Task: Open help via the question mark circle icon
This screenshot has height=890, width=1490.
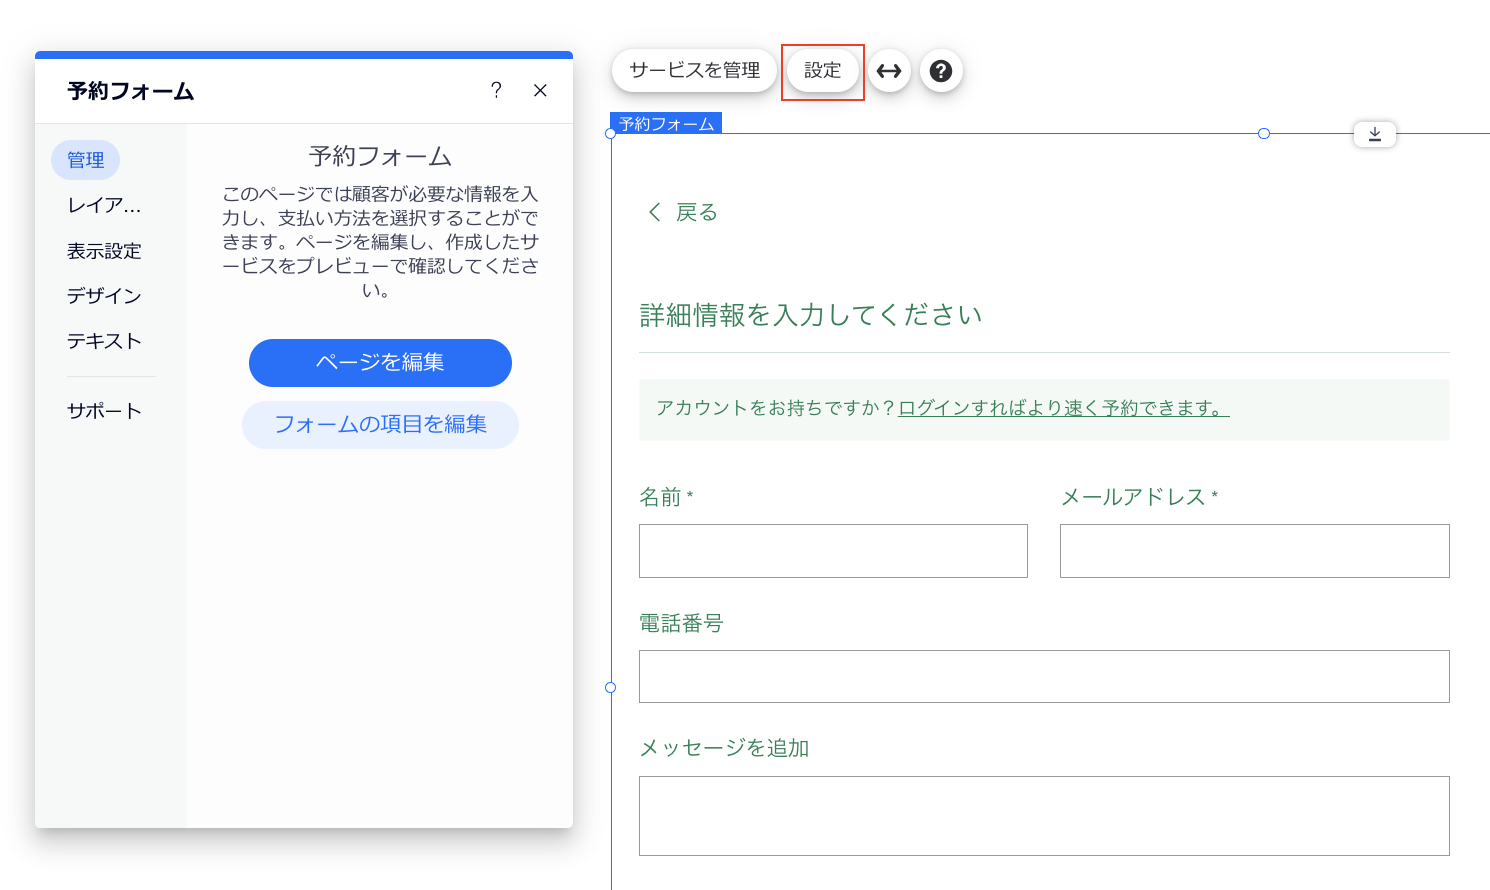Action: click(941, 71)
